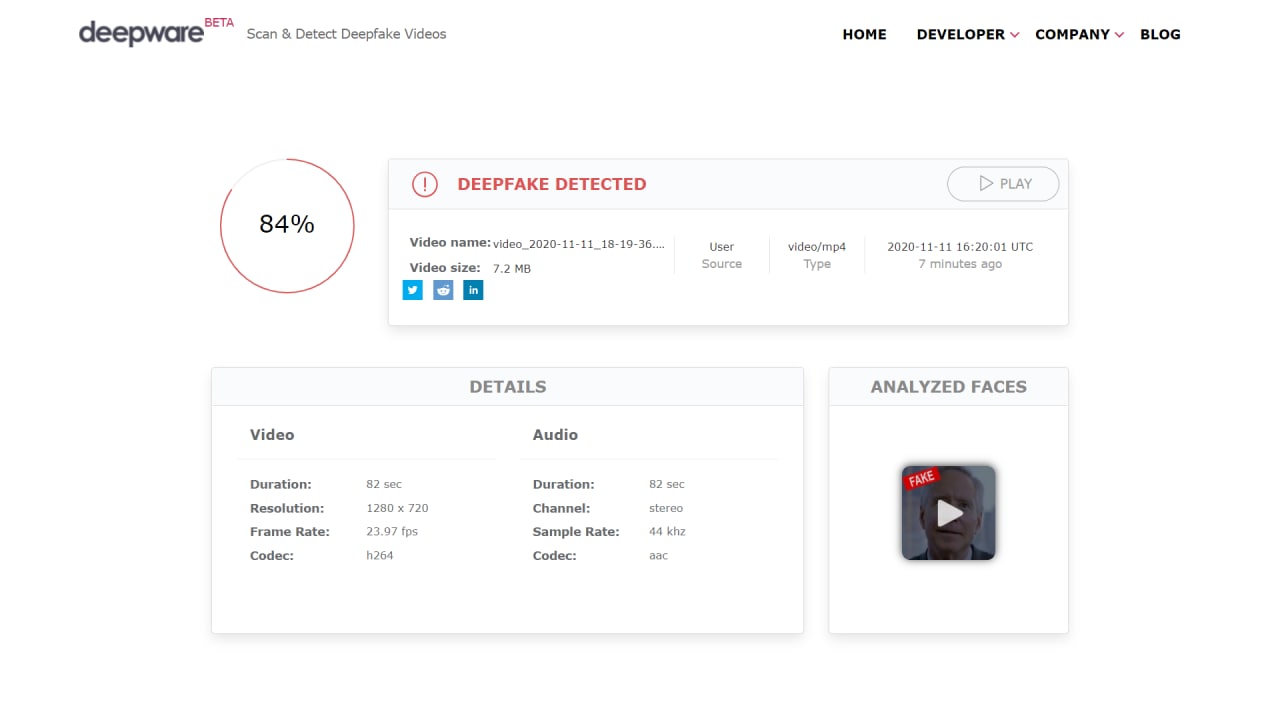Viewport: 1280px width, 720px height.
Task: Click the video file name video_2020-11-11_18-19-36
Action: point(579,244)
